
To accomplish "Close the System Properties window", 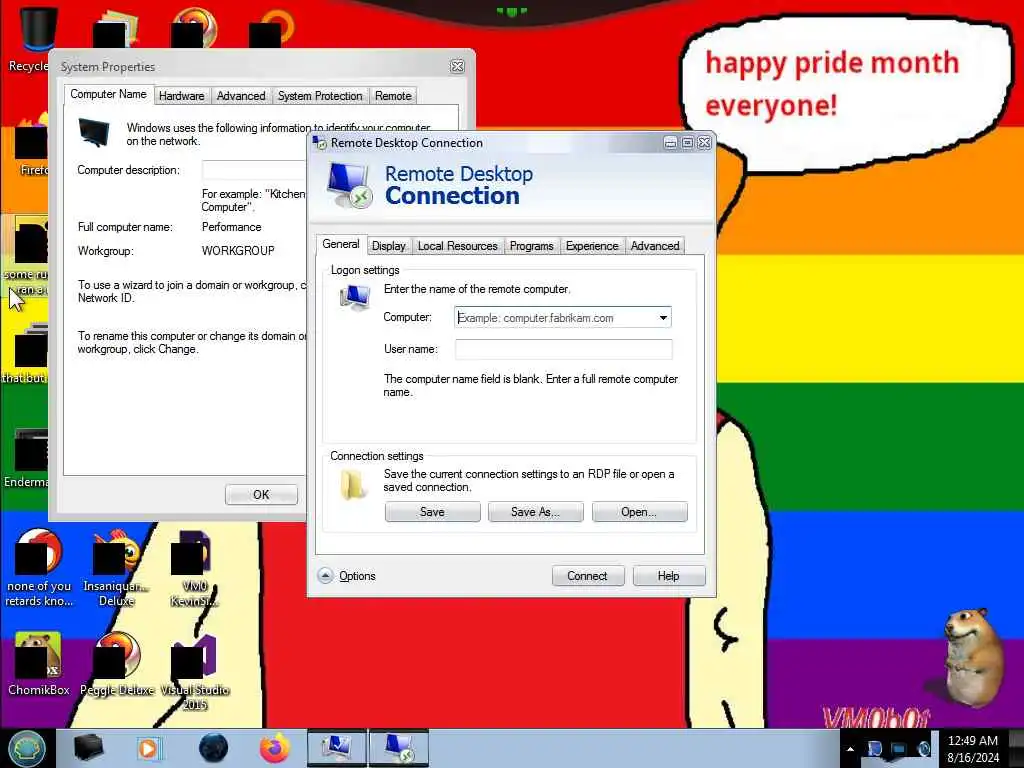I will (458, 66).
